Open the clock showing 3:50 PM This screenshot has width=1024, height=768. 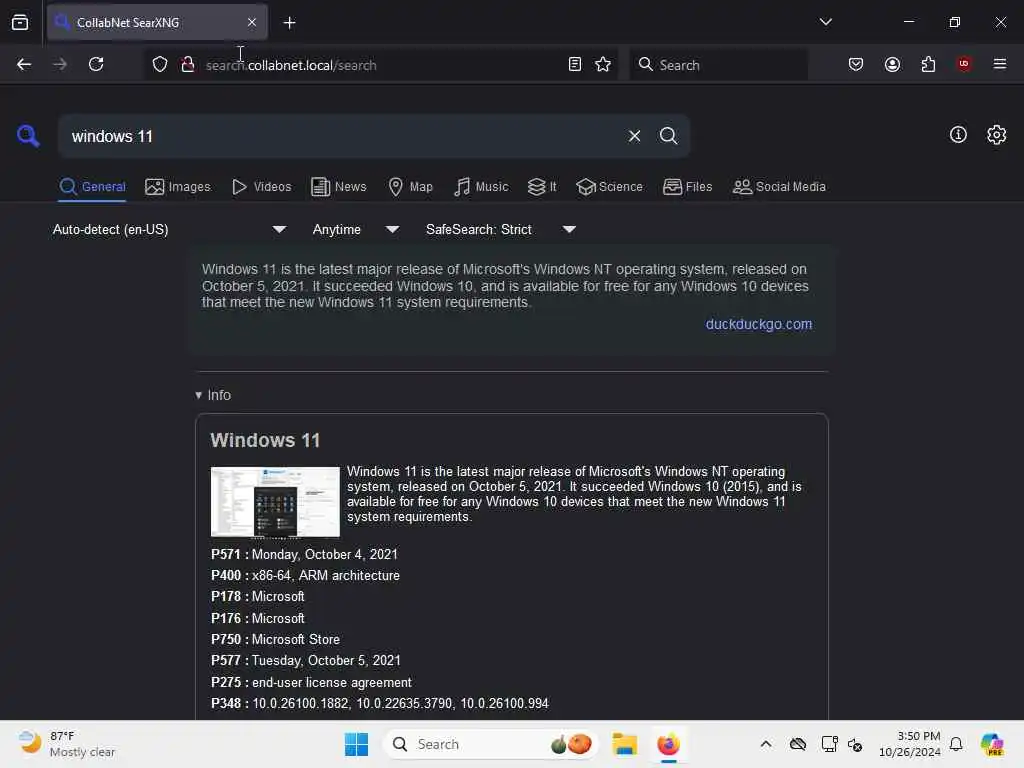pyautogui.click(x=909, y=744)
